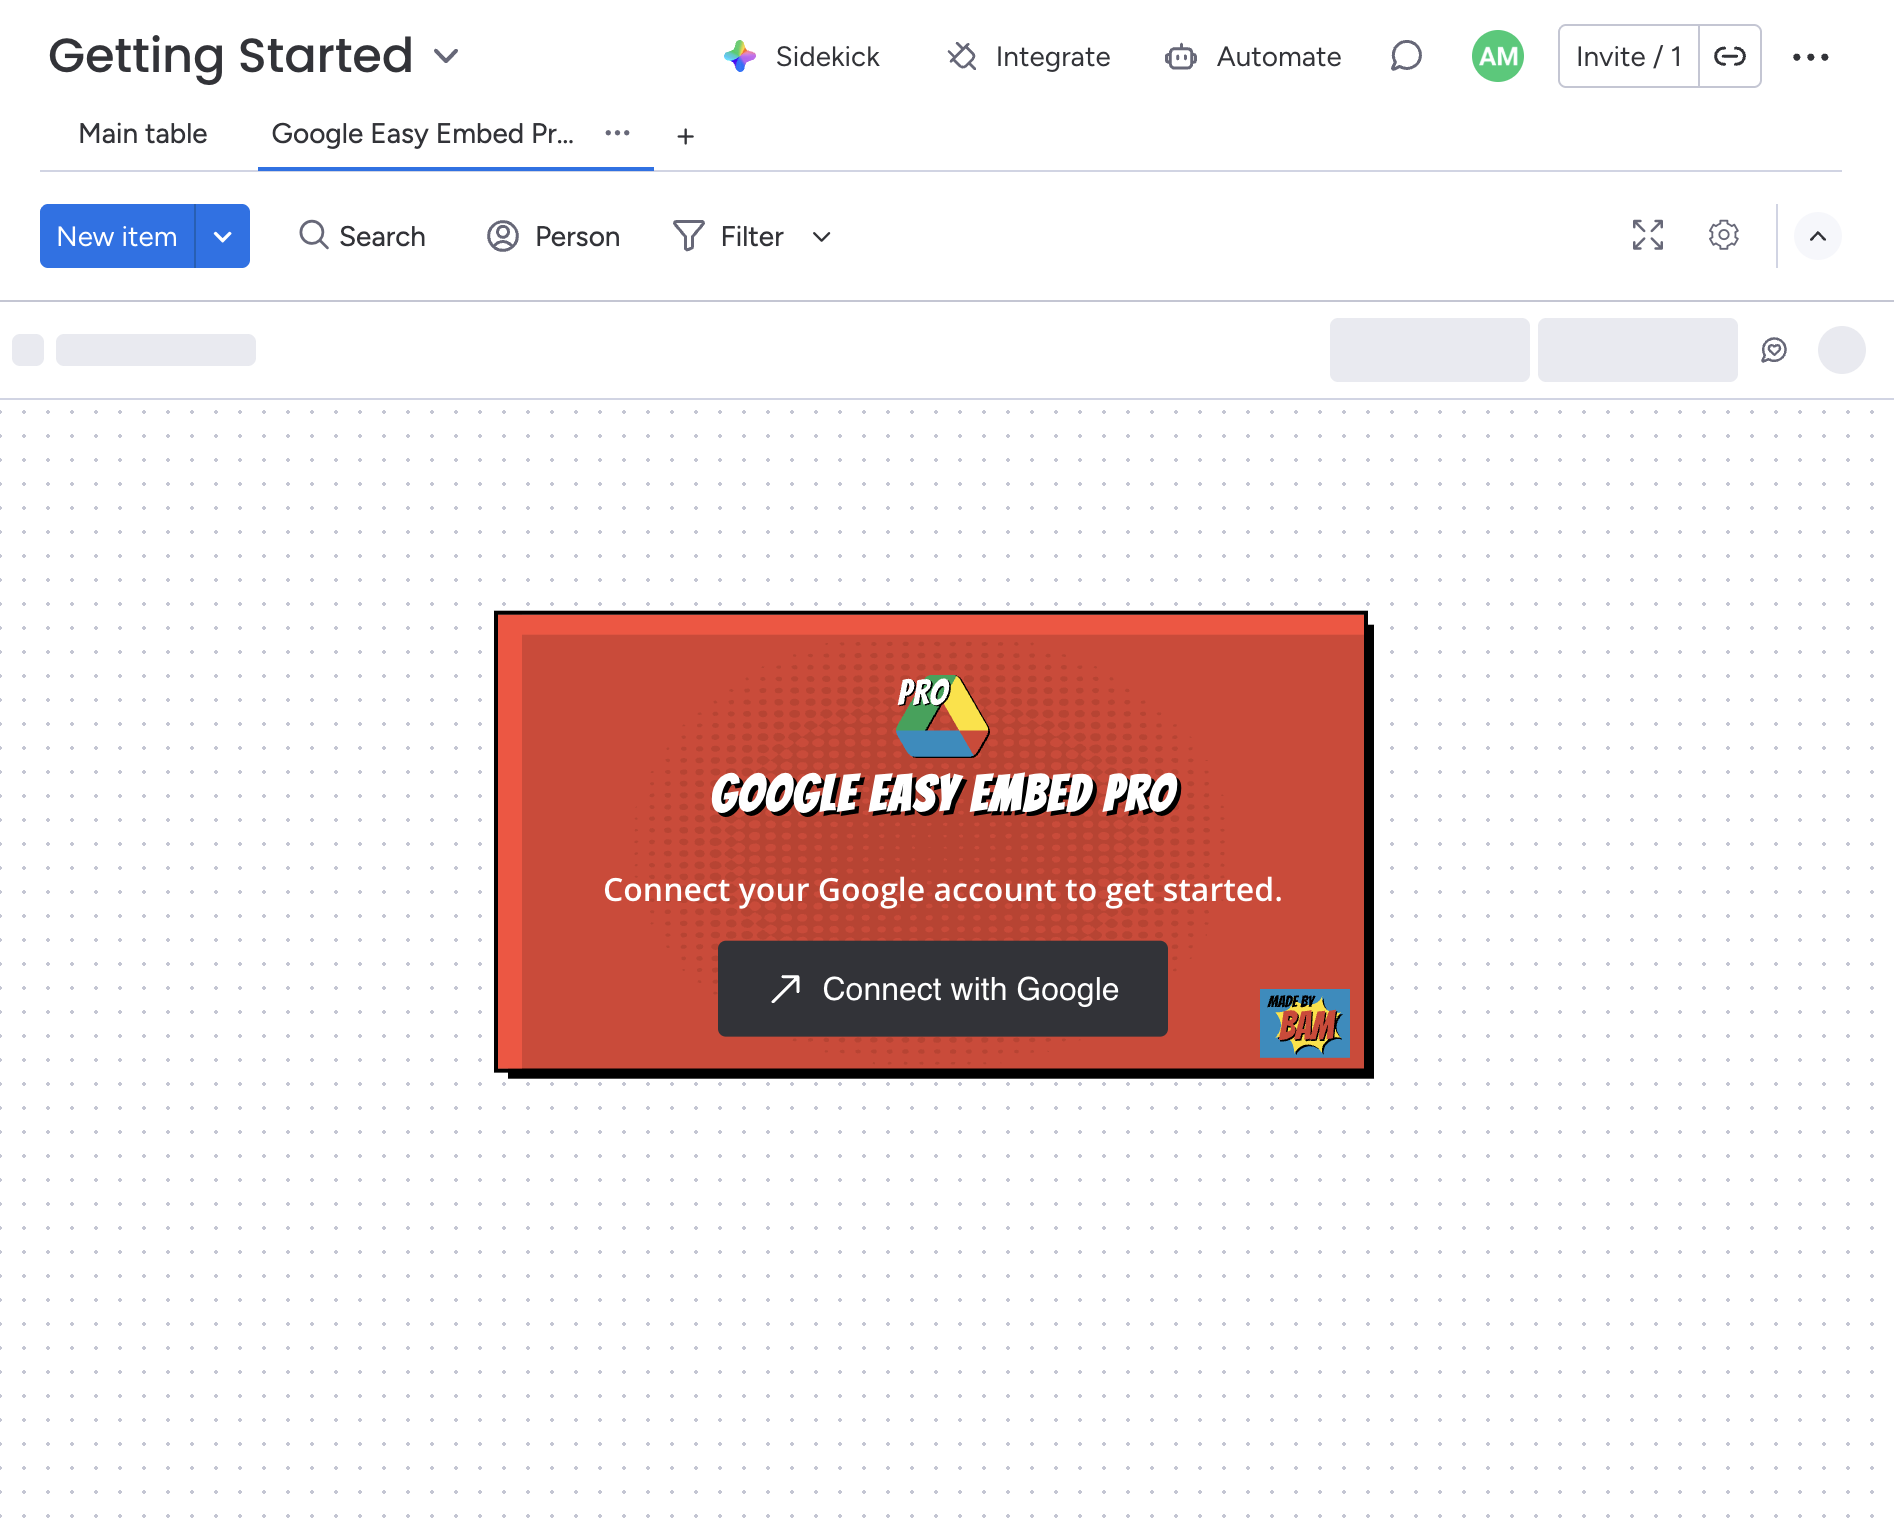
Task: Open Google Easy Embed Pro tab options
Action: pyautogui.click(x=617, y=133)
